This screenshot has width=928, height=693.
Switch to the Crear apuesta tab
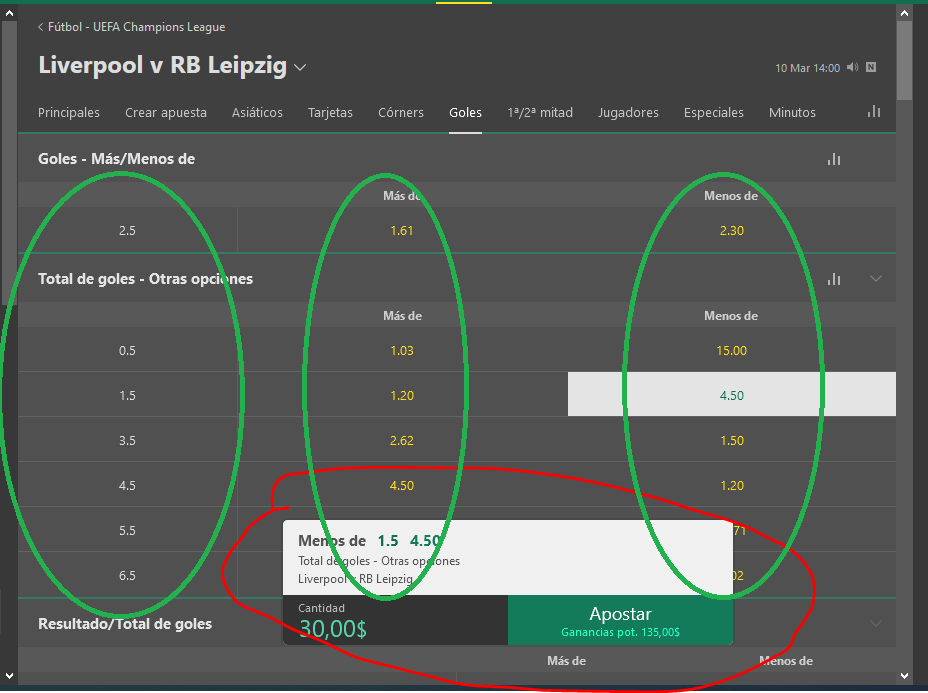pos(166,112)
